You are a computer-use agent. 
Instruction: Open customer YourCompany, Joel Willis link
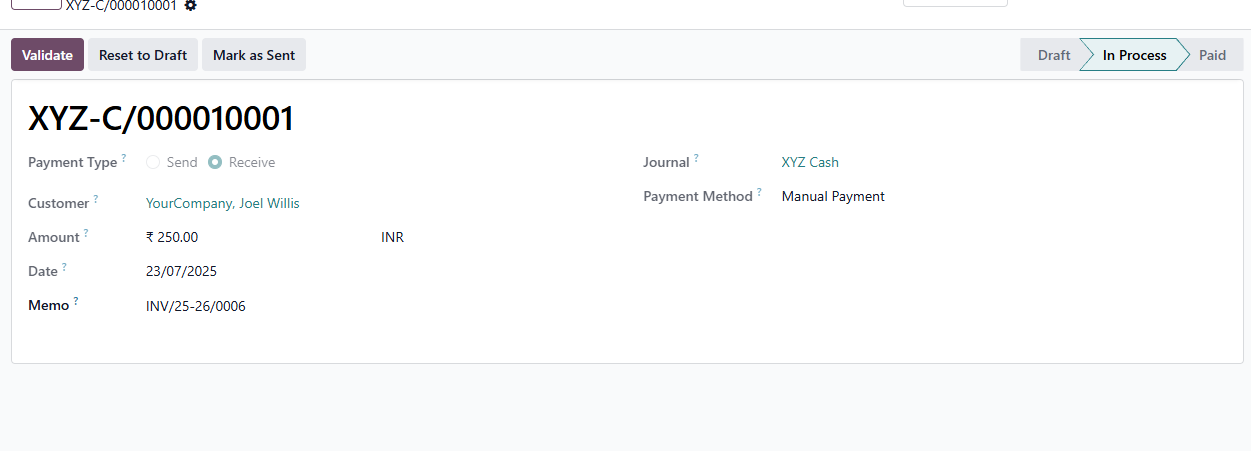point(223,203)
